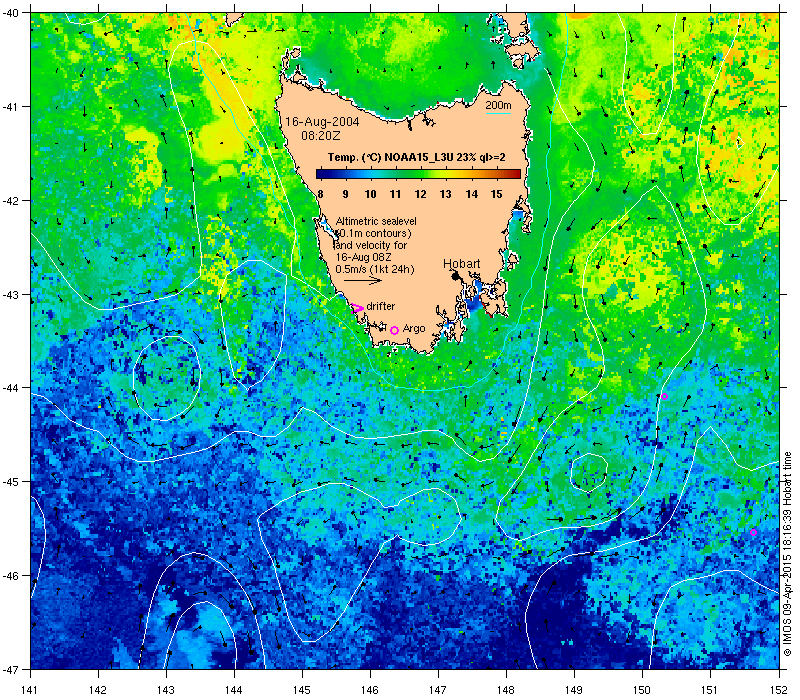800x700 pixels.
Task: Click the 'and velocity for' text line
Action: 371,245
